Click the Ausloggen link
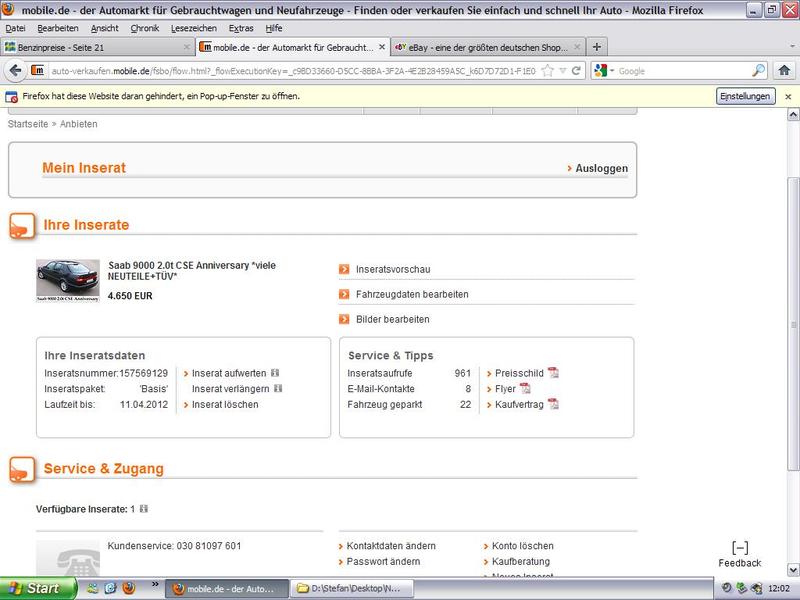The height and width of the screenshot is (600, 800). (602, 168)
